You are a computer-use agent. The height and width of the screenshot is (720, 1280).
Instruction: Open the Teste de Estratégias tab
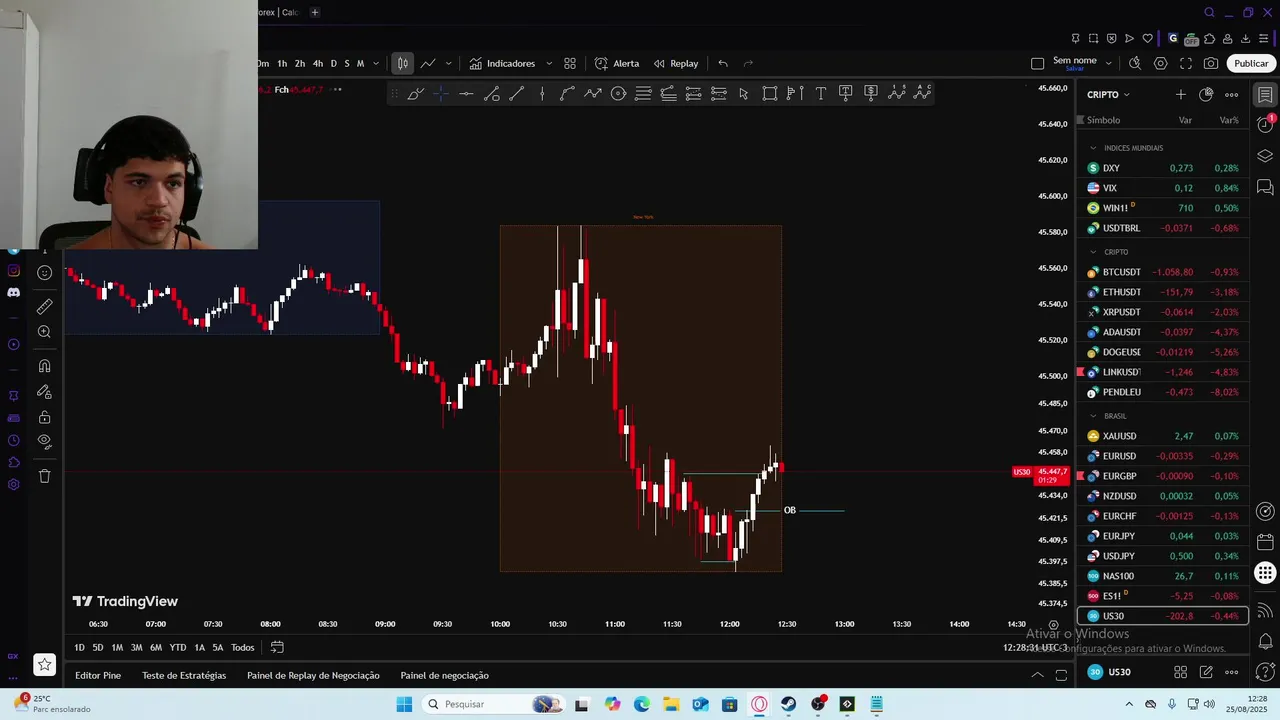tap(184, 675)
